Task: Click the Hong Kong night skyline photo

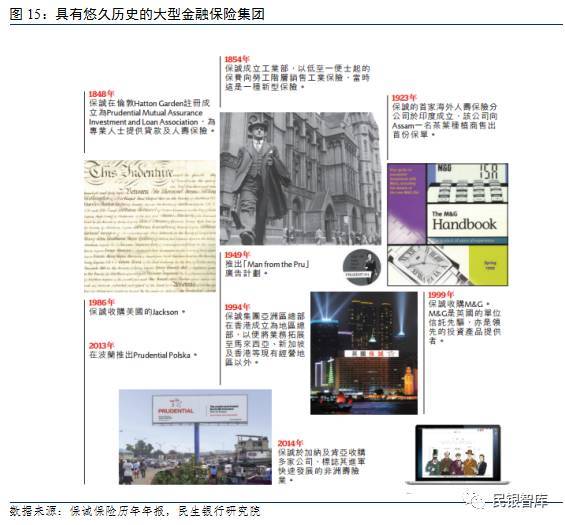Action: click(364, 353)
